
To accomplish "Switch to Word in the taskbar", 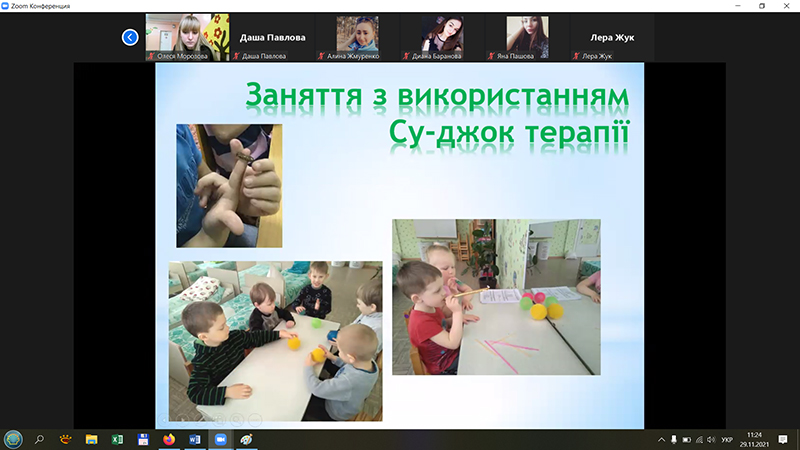I will coord(195,439).
